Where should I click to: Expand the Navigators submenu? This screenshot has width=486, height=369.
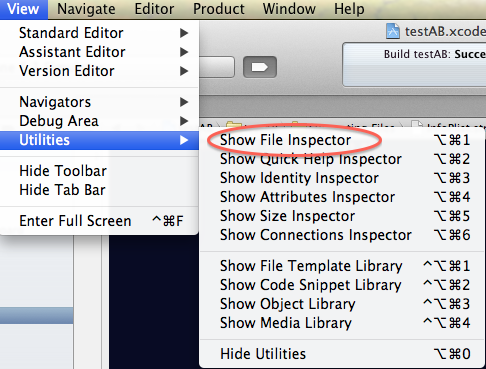pyautogui.click(x=99, y=102)
